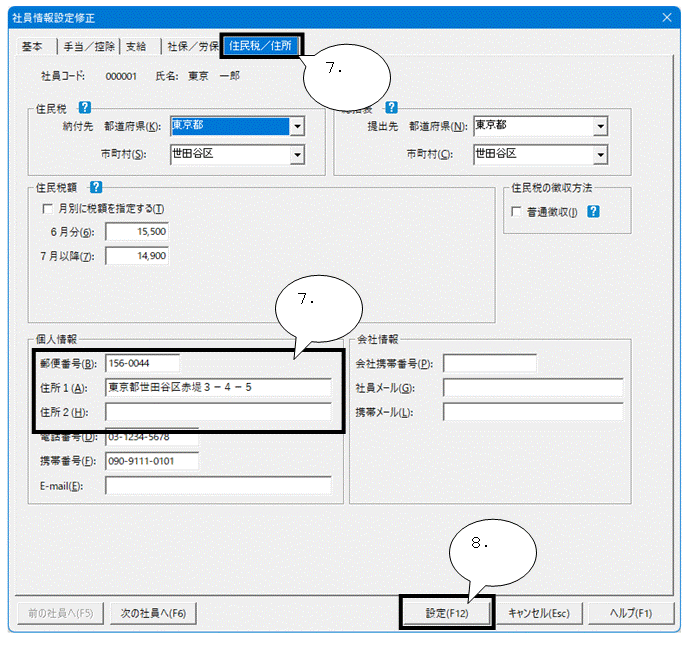This screenshot has height=656, width=687.
Task: Click the 携帯メール field
Action: pos(533,412)
